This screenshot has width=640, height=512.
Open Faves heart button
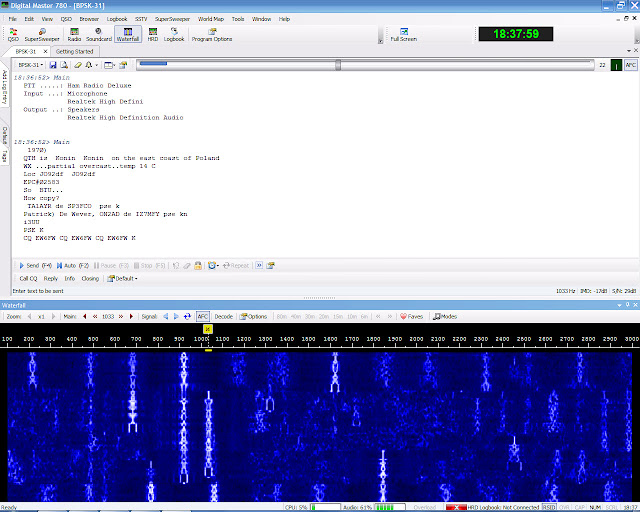click(411, 316)
